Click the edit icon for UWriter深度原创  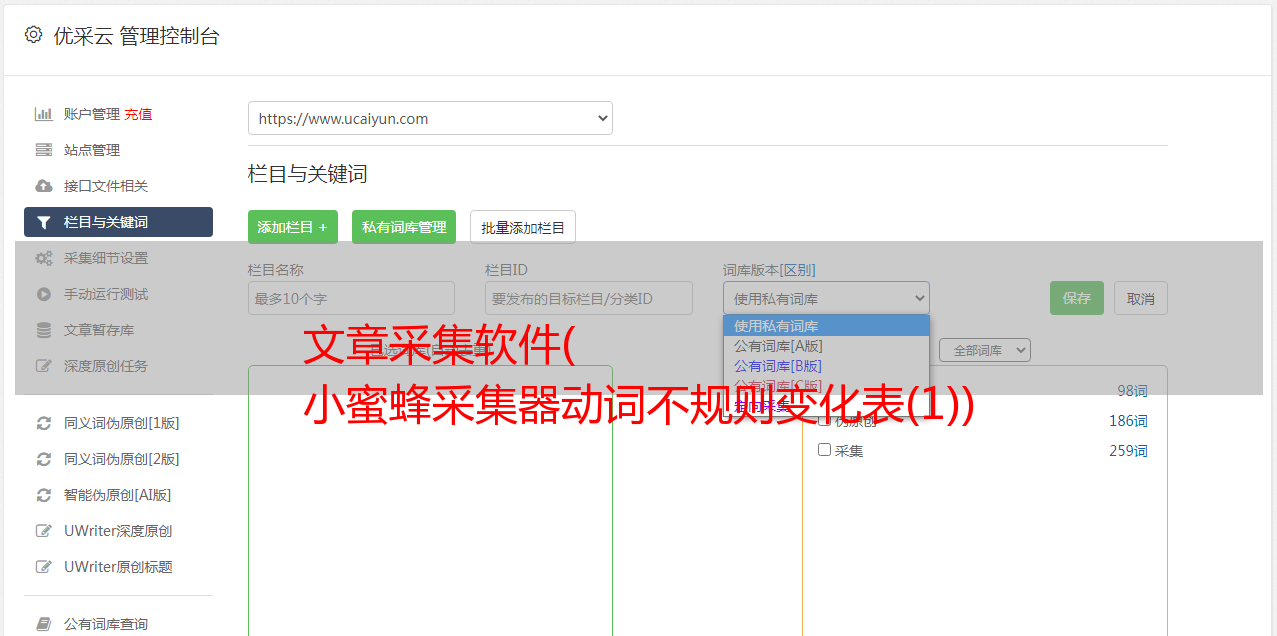tap(43, 531)
